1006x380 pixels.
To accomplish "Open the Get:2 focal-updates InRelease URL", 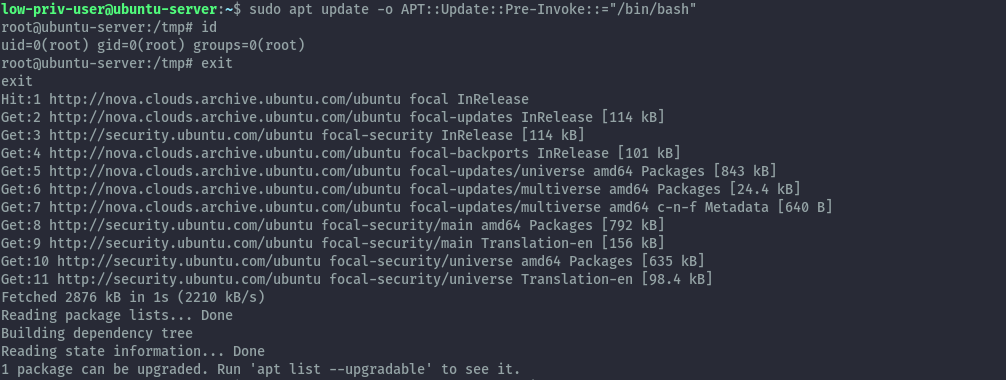I will coord(225,117).
